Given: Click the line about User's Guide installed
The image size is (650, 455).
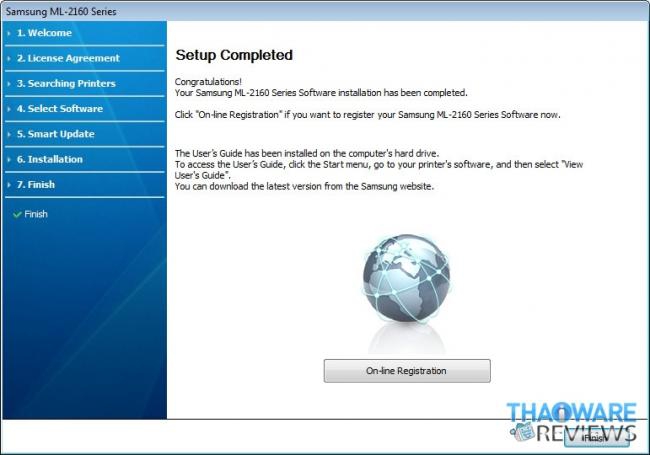Looking at the screenshot, I should click(306, 153).
